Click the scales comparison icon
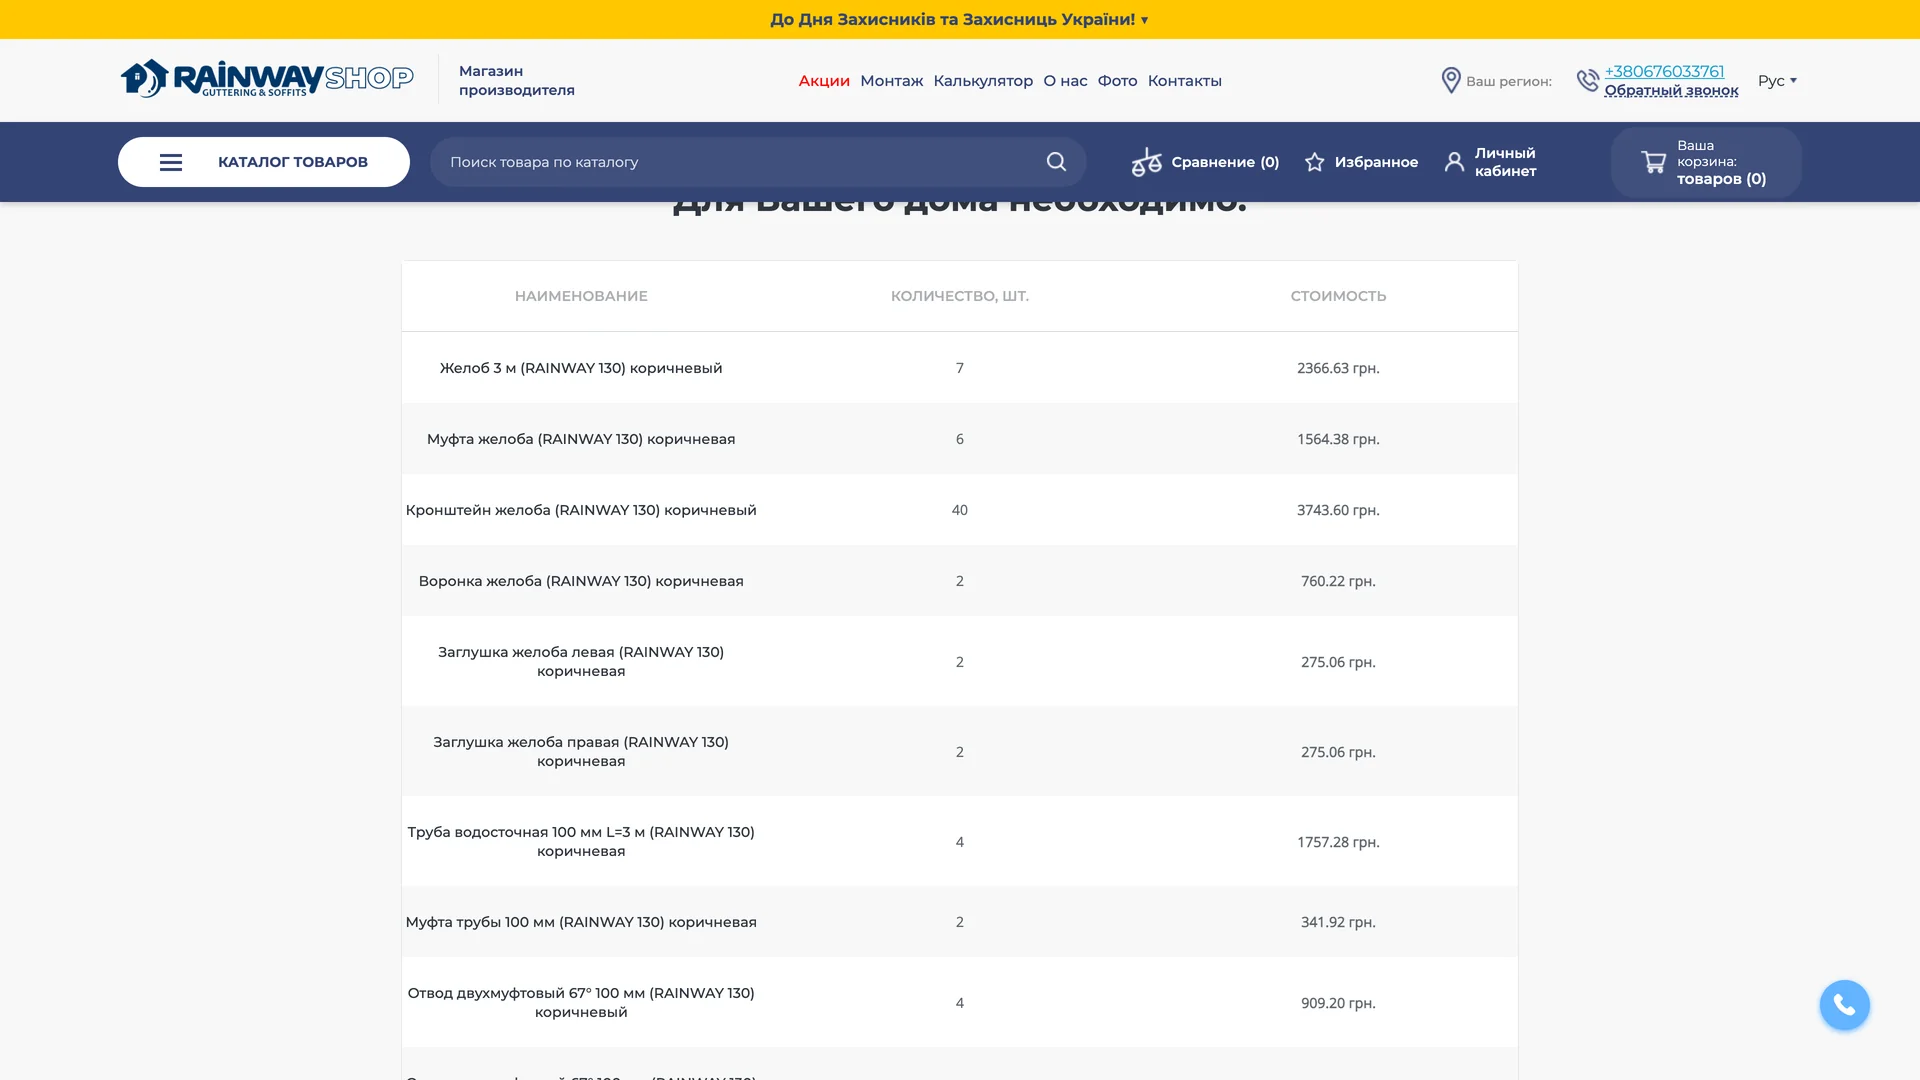The width and height of the screenshot is (1920, 1080). point(1146,162)
